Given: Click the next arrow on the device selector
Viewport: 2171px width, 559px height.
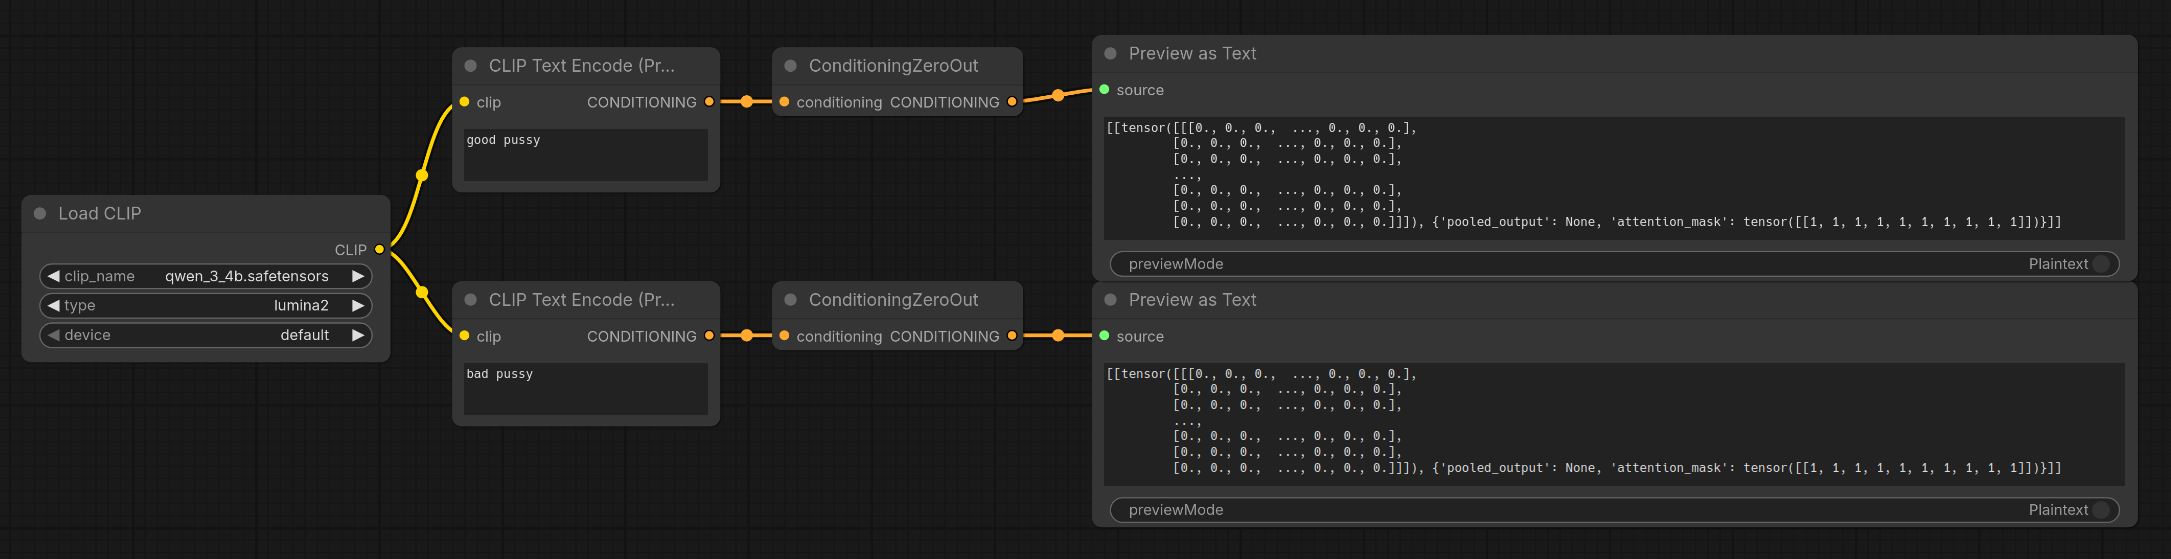Looking at the screenshot, I should (358, 335).
